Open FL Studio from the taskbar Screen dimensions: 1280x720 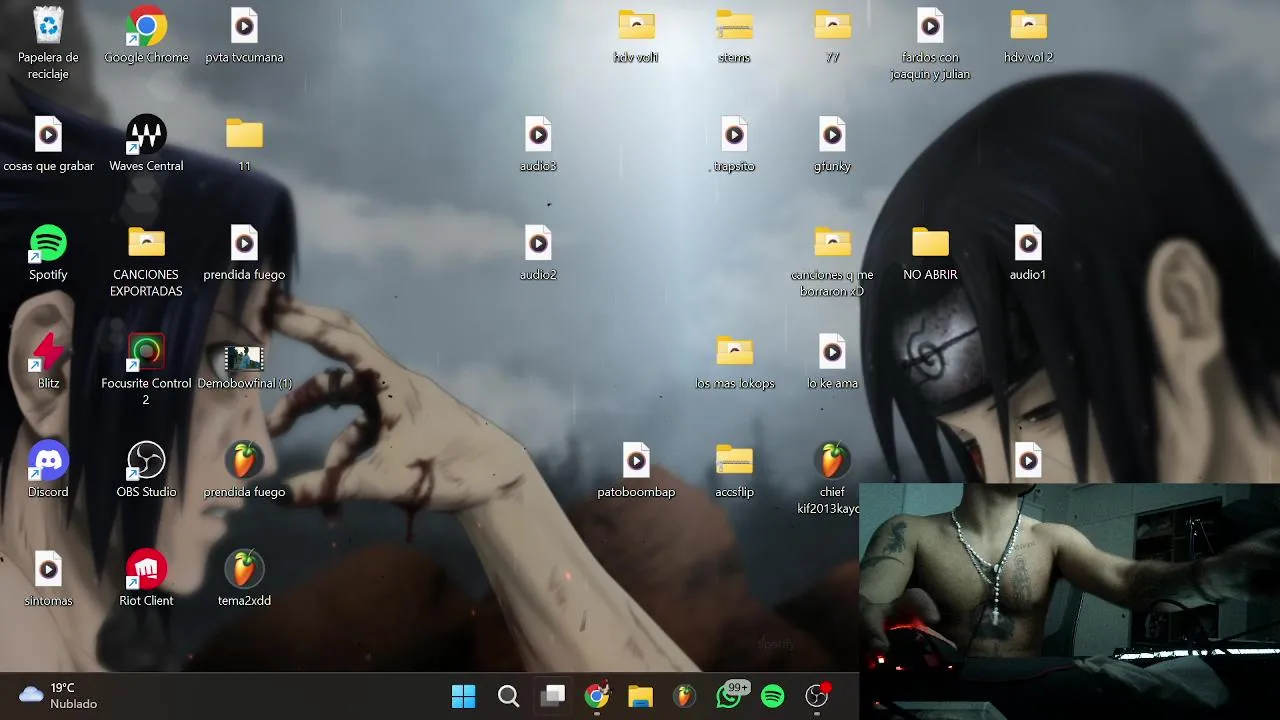(684, 696)
